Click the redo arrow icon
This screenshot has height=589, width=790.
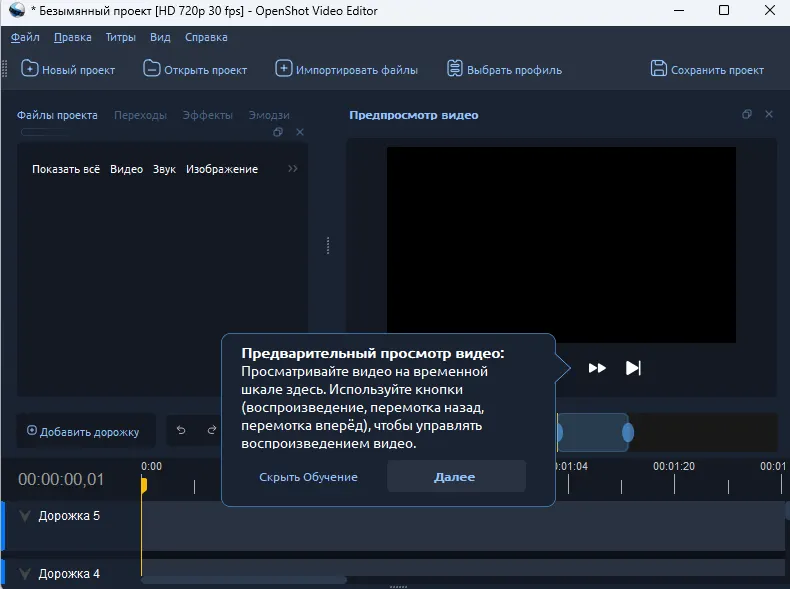(211, 431)
